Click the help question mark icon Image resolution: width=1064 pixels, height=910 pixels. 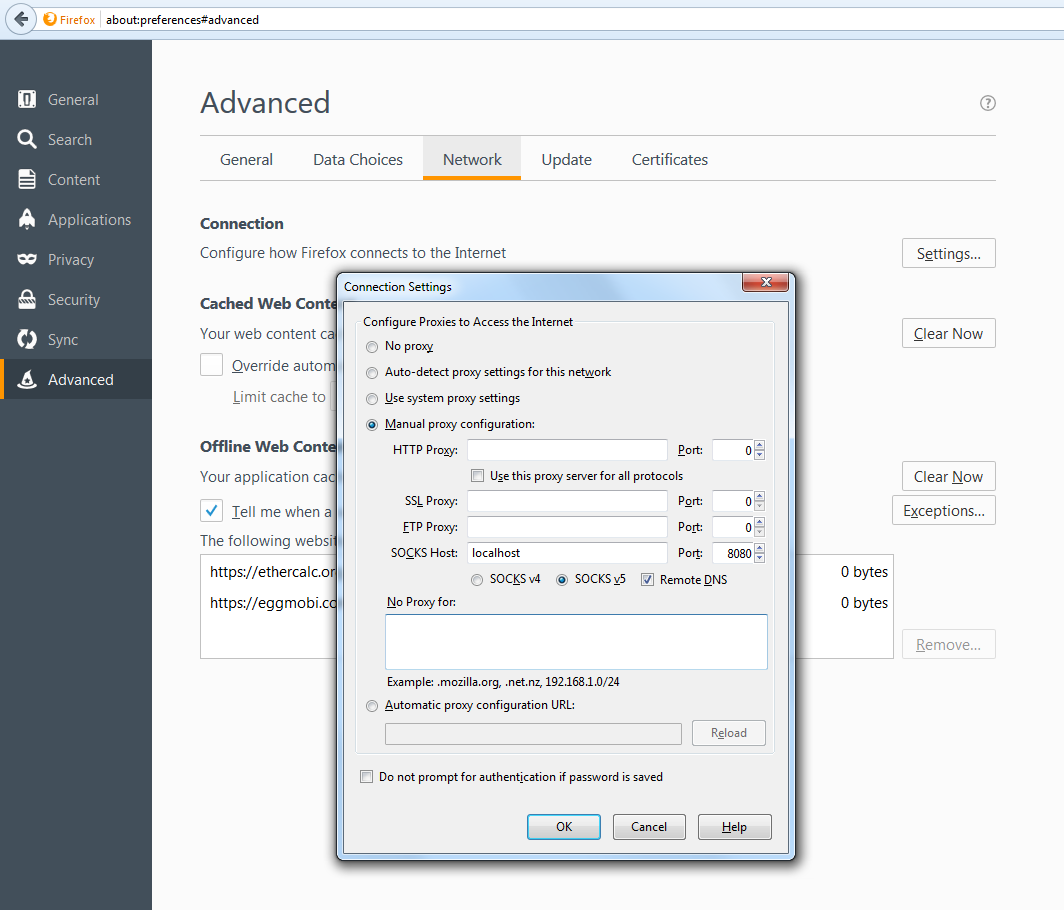(987, 103)
